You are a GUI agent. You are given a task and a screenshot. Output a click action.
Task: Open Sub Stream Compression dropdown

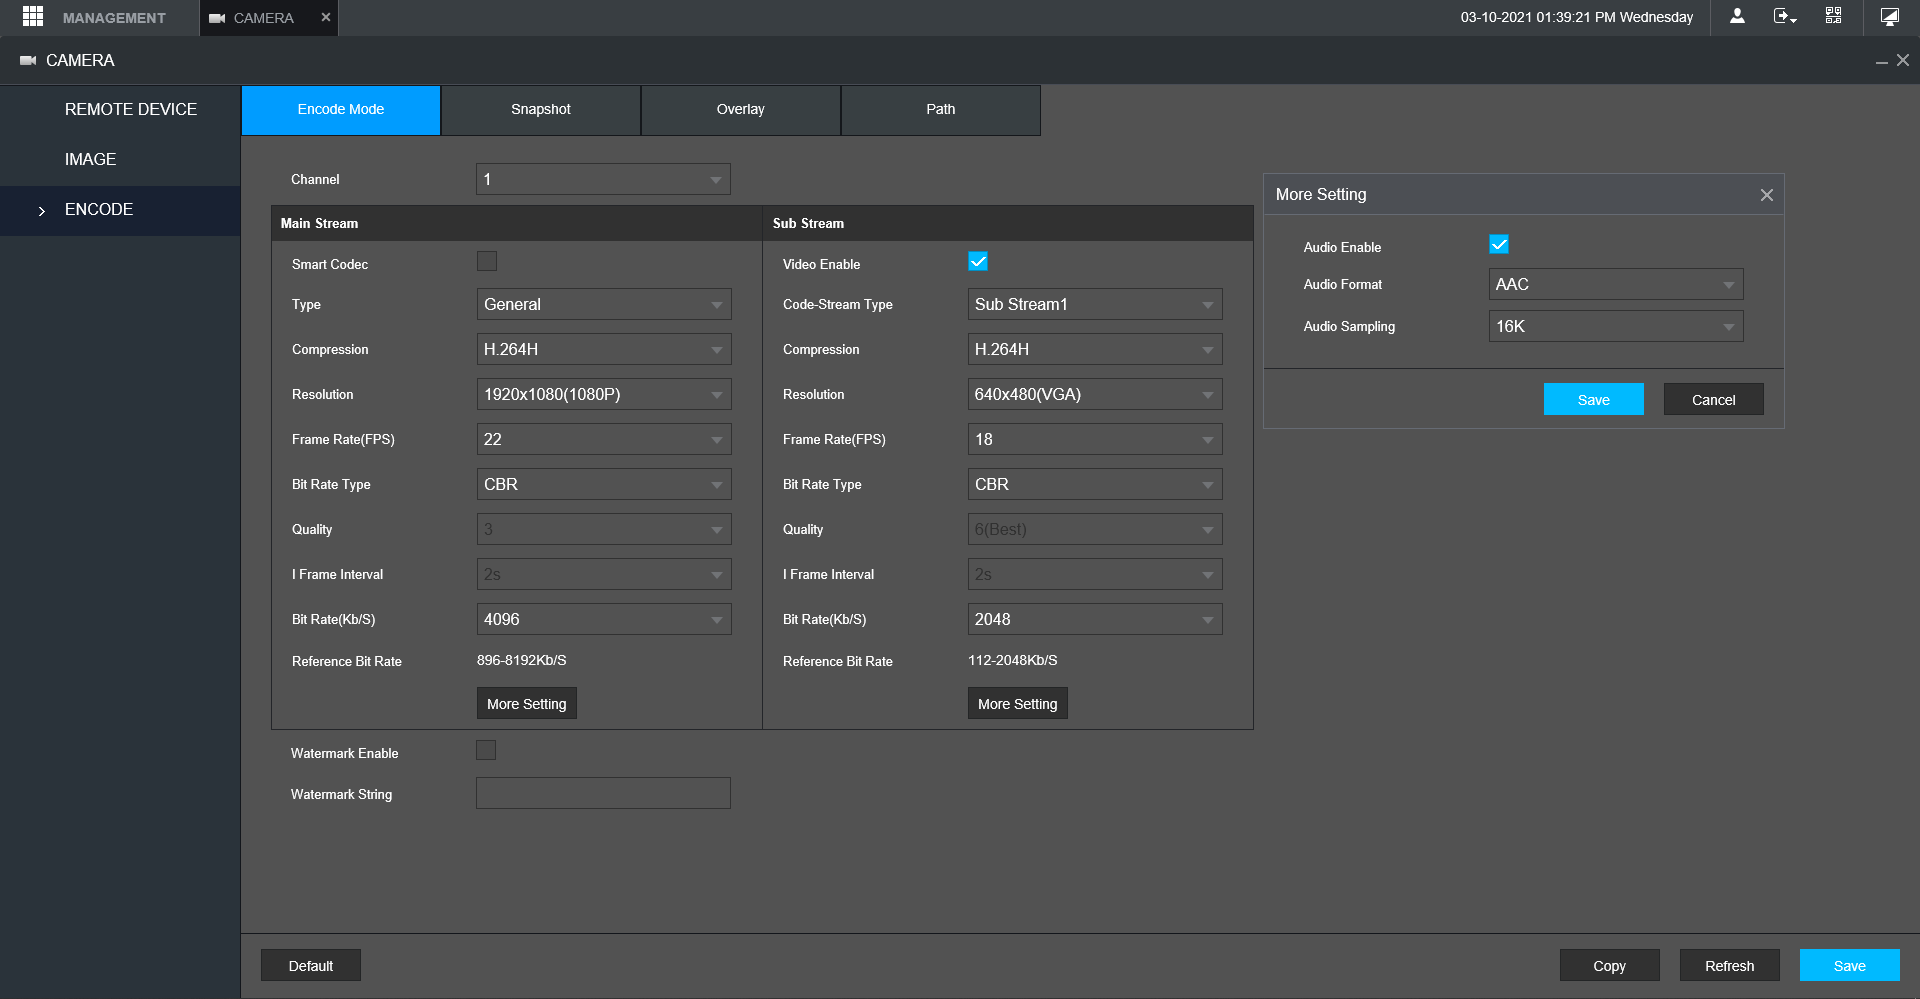tap(1095, 350)
